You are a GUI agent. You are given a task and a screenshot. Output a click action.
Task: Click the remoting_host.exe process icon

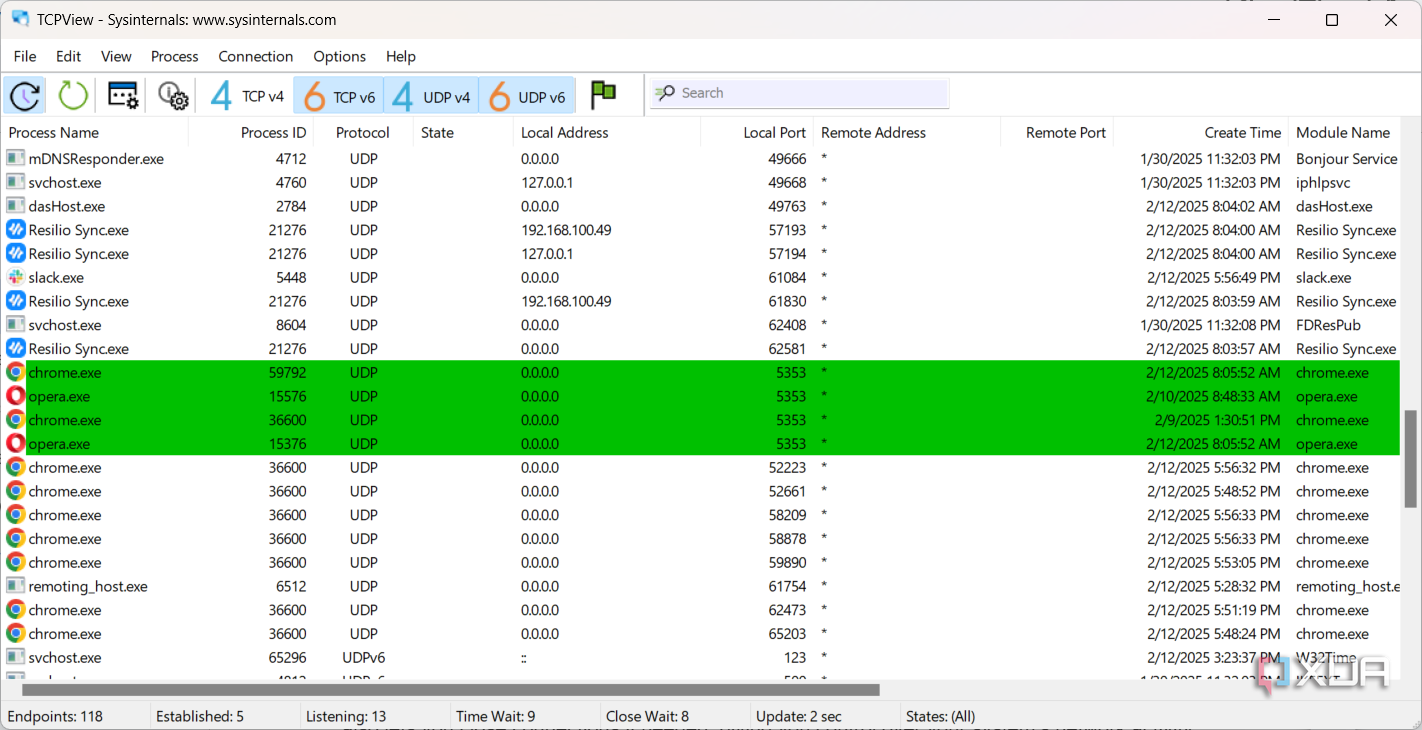click(15, 587)
